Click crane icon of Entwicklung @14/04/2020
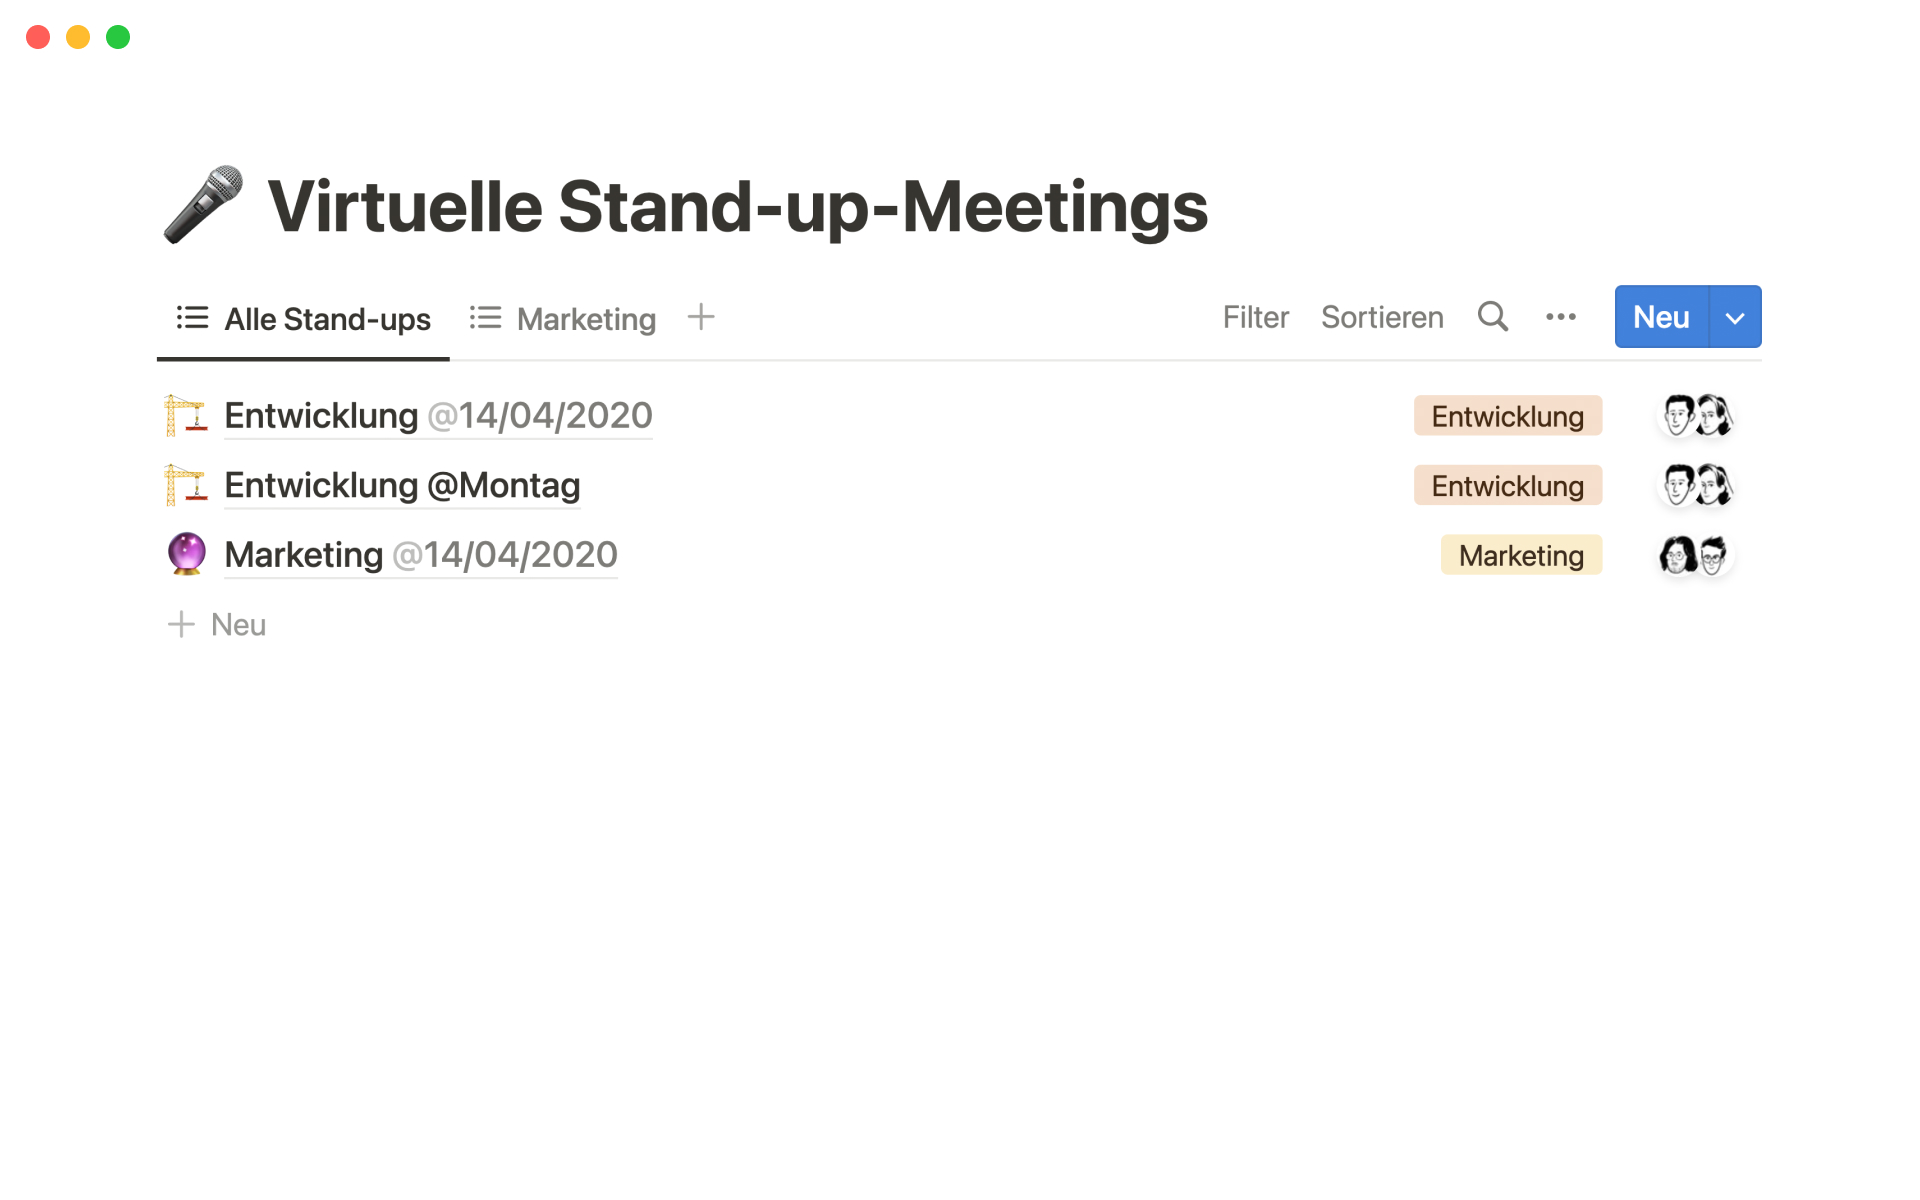 click(185, 416)
